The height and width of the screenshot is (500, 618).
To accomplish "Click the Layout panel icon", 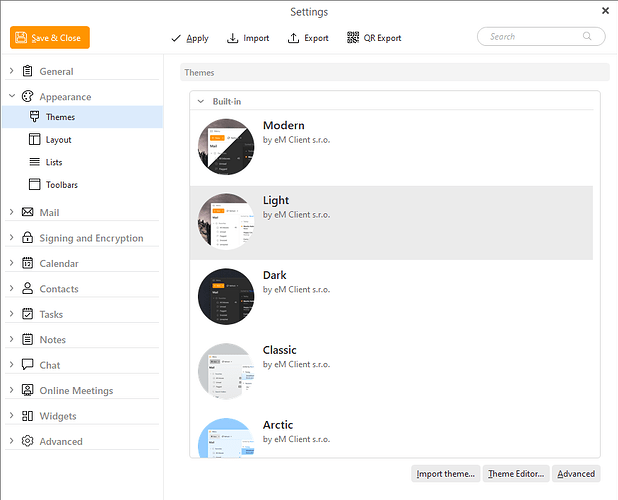I will click(x=35, y=139).
